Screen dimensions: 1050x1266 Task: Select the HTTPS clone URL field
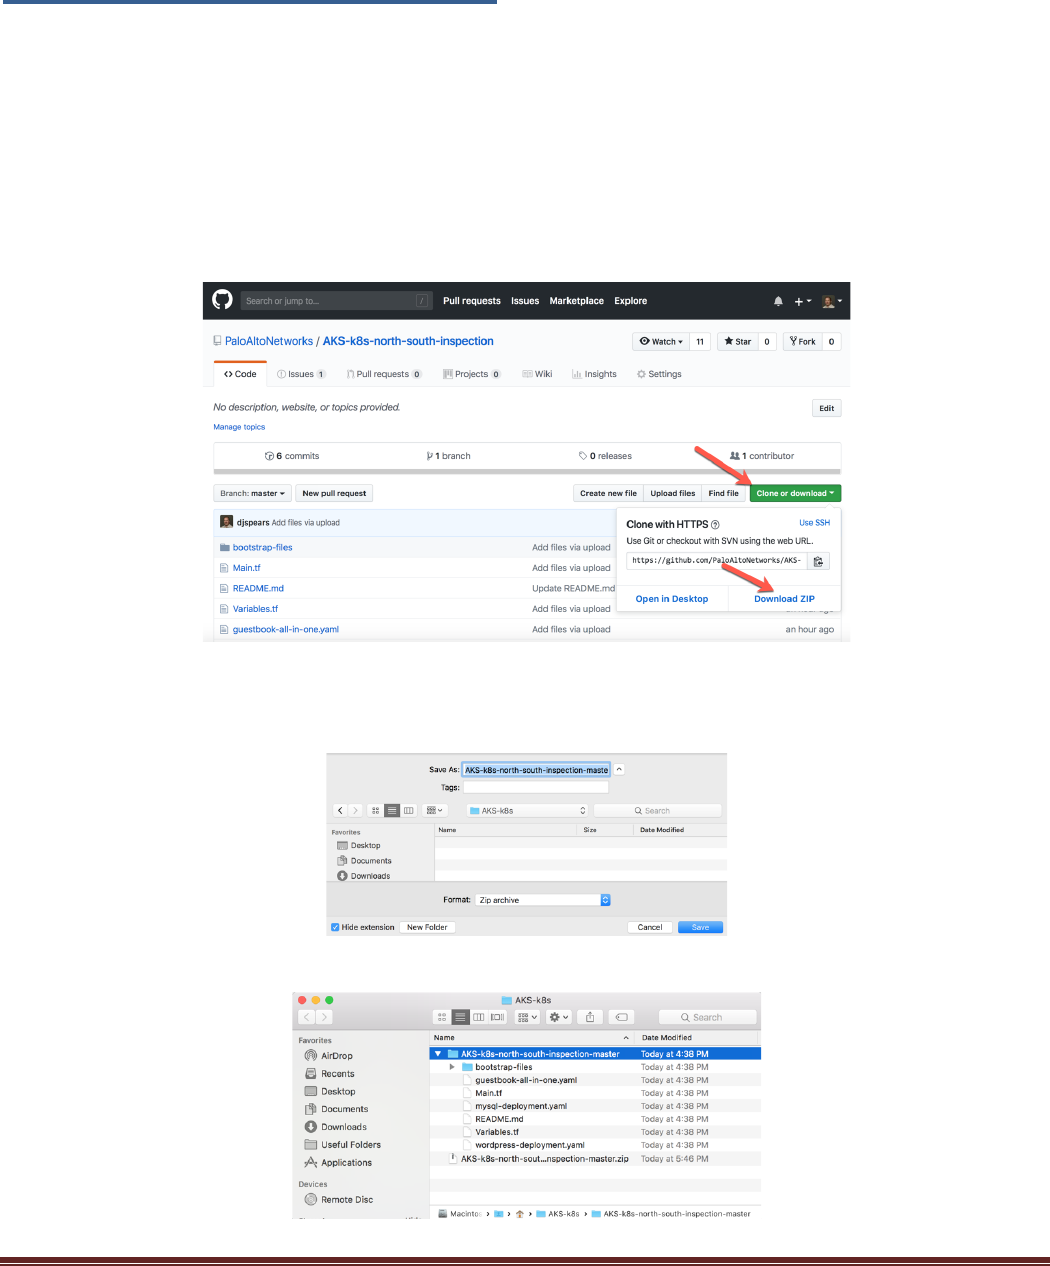pos(716,561)
